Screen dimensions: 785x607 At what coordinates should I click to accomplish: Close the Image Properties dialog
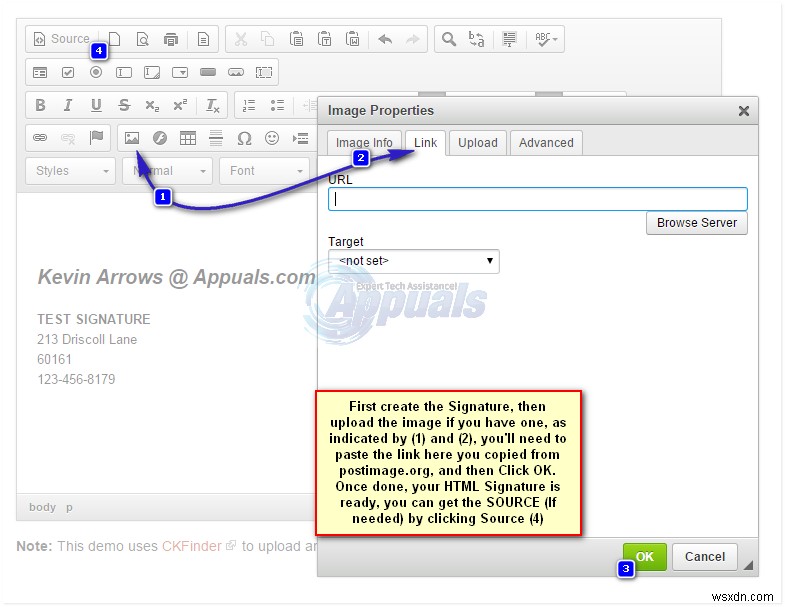(x=743, y=111)
